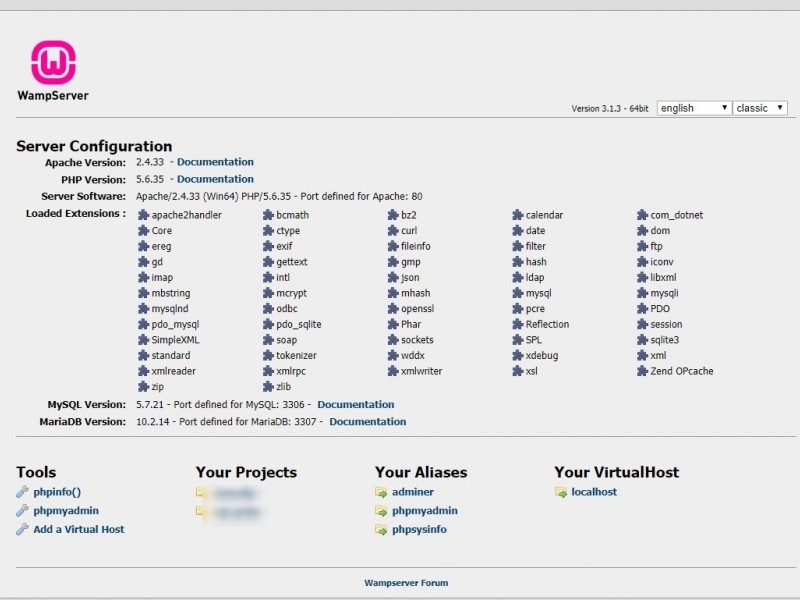Open the Apache Version Documentation link

tap(215, 162)
